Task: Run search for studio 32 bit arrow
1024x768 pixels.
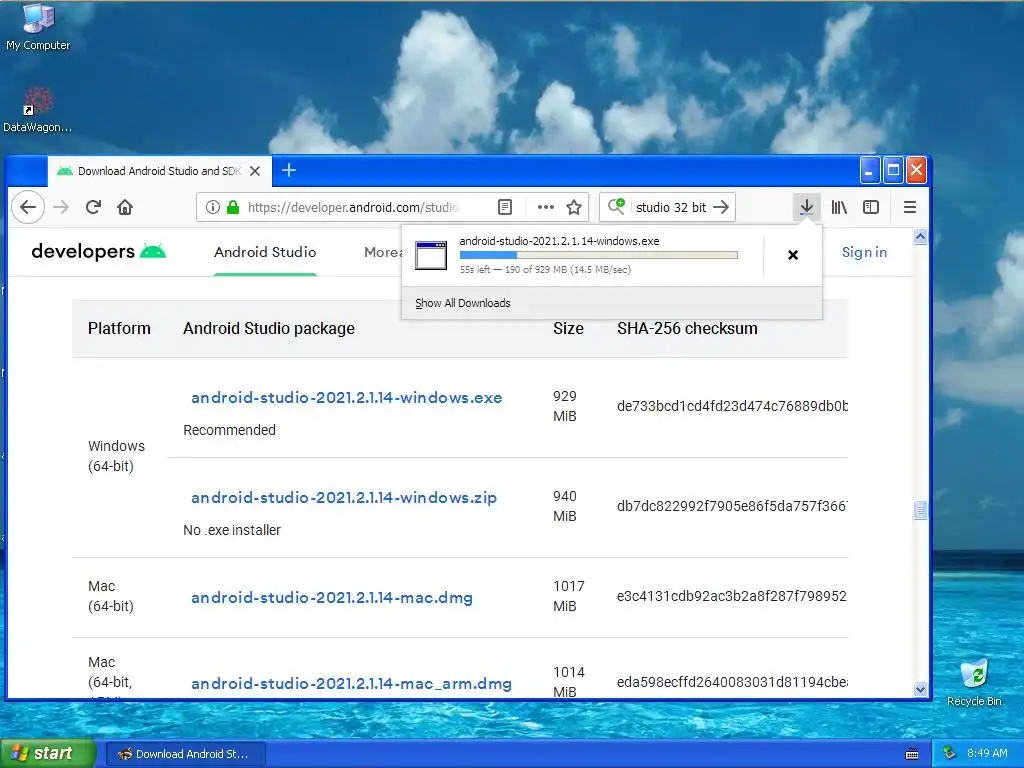Action: coord(721,208)
